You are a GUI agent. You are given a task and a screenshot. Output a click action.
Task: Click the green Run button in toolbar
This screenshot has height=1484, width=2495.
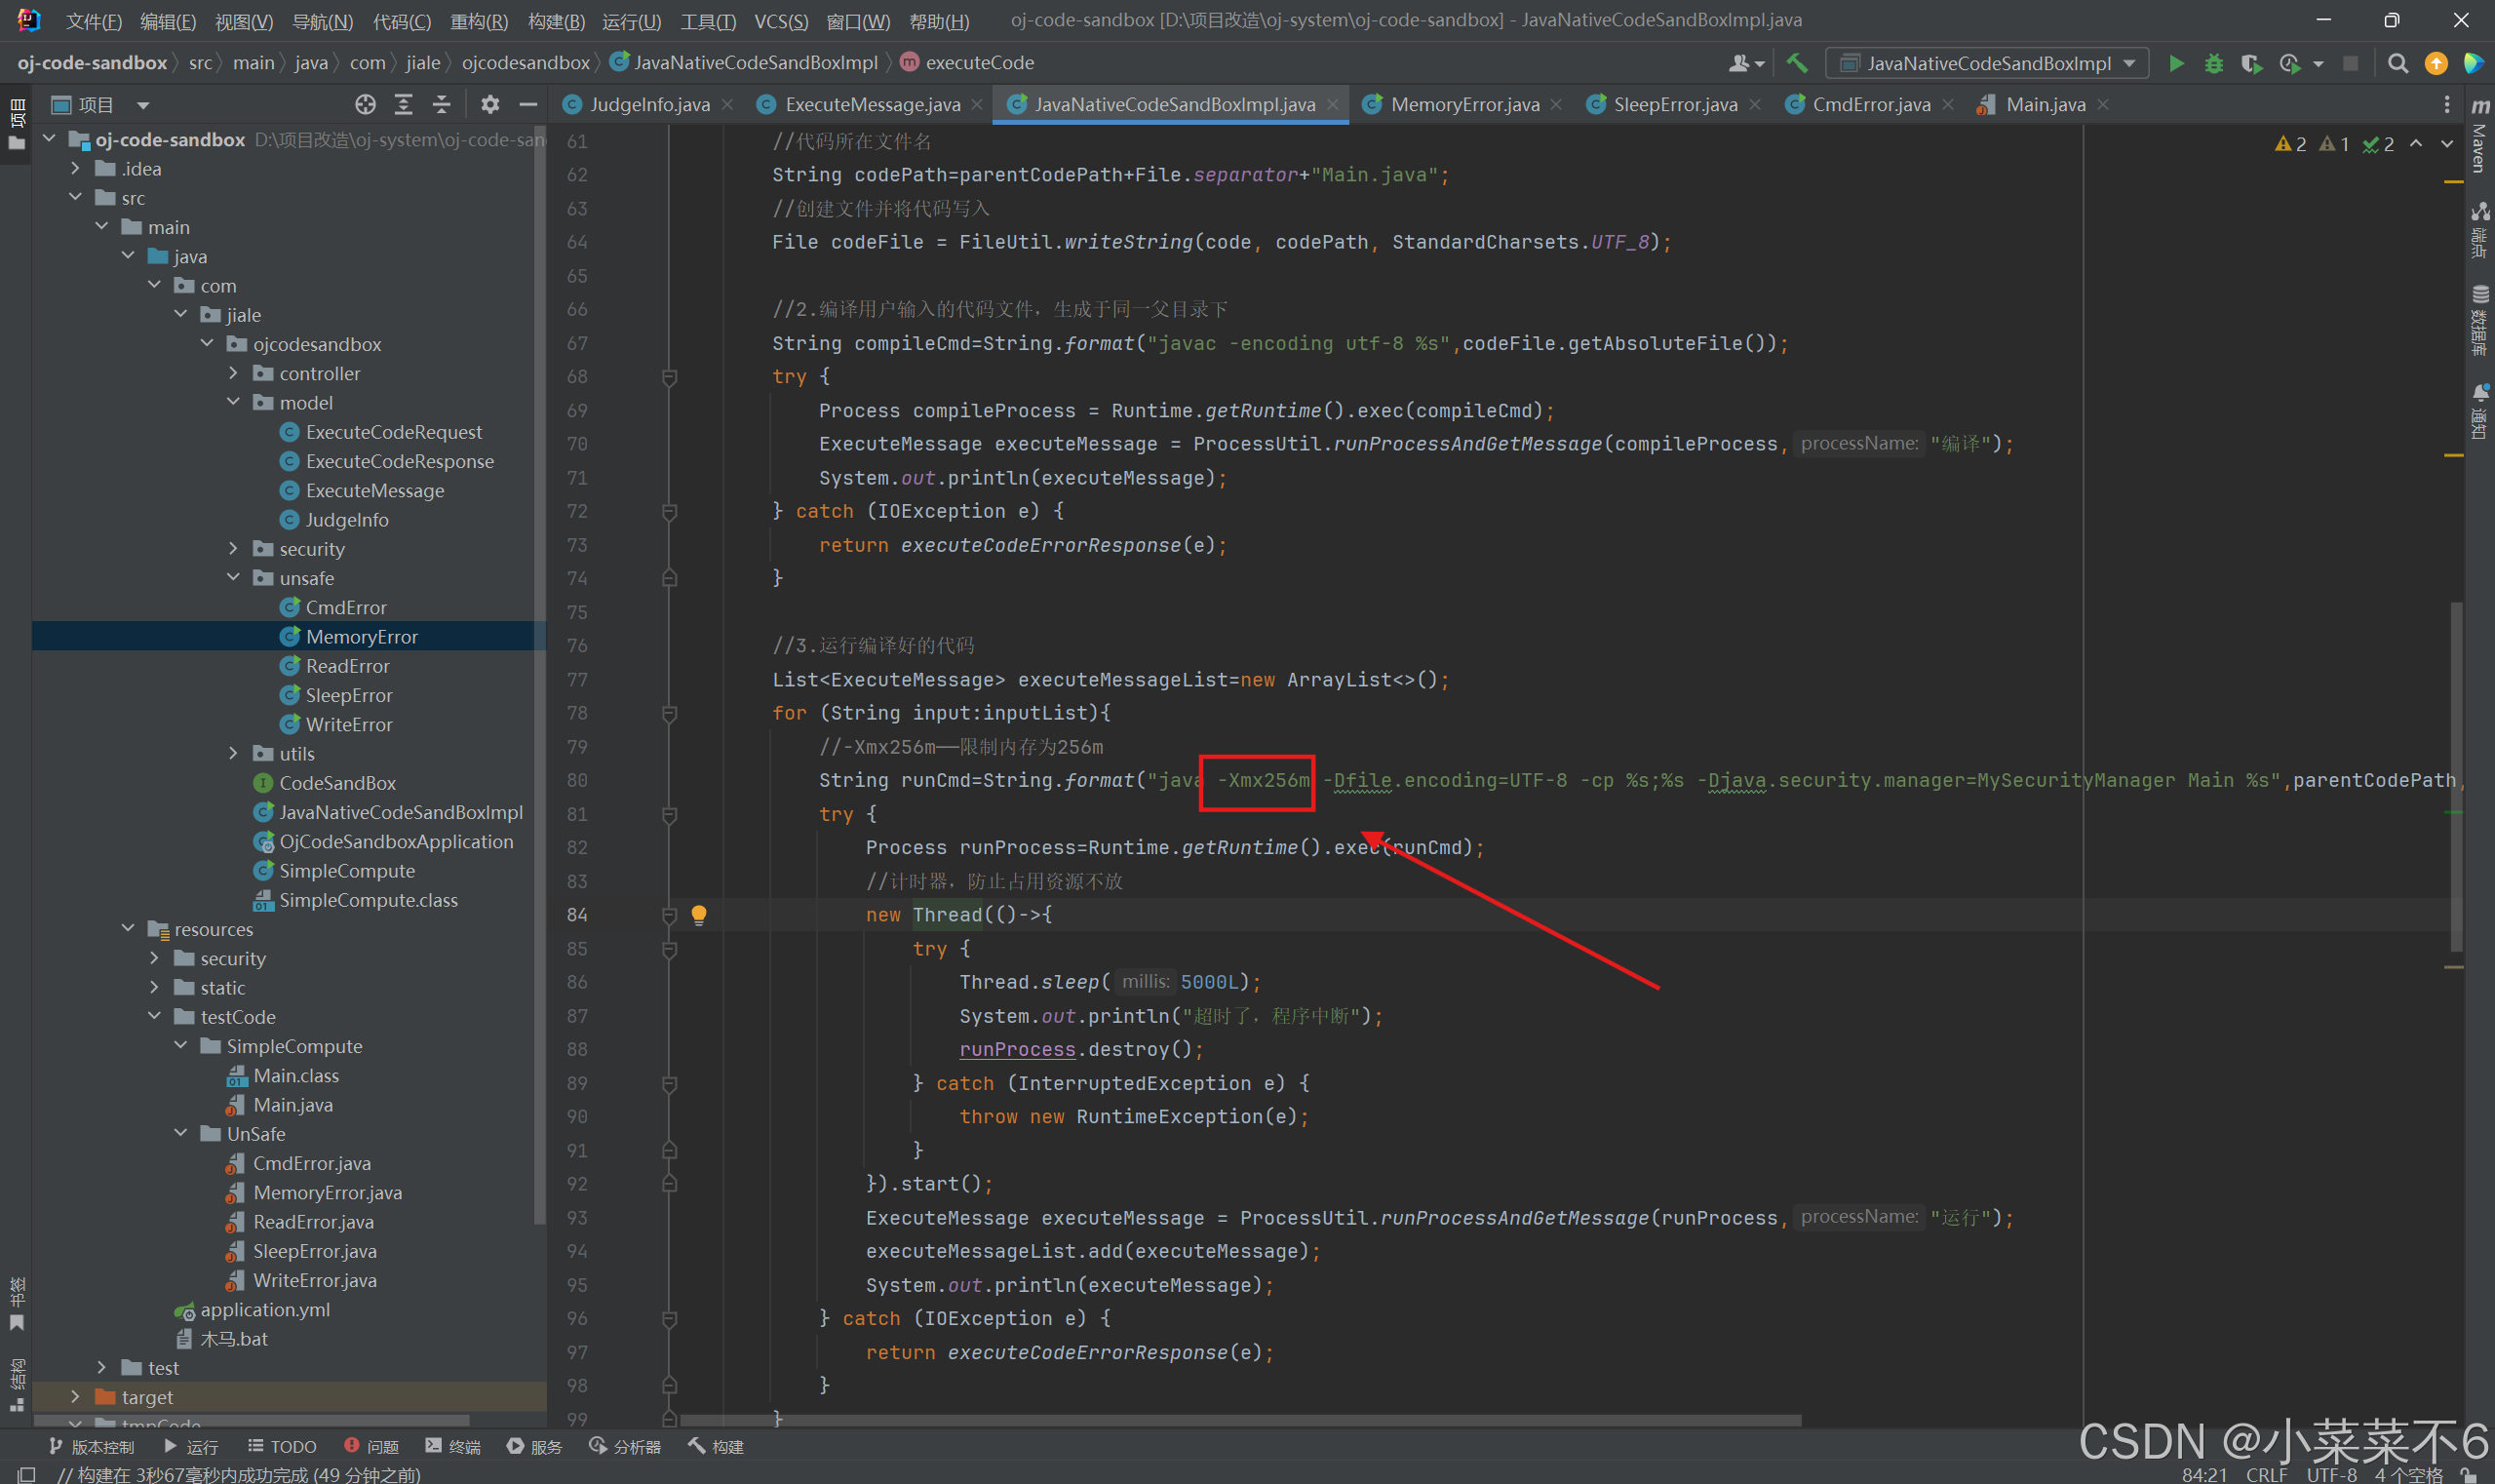click(2175, 63)
